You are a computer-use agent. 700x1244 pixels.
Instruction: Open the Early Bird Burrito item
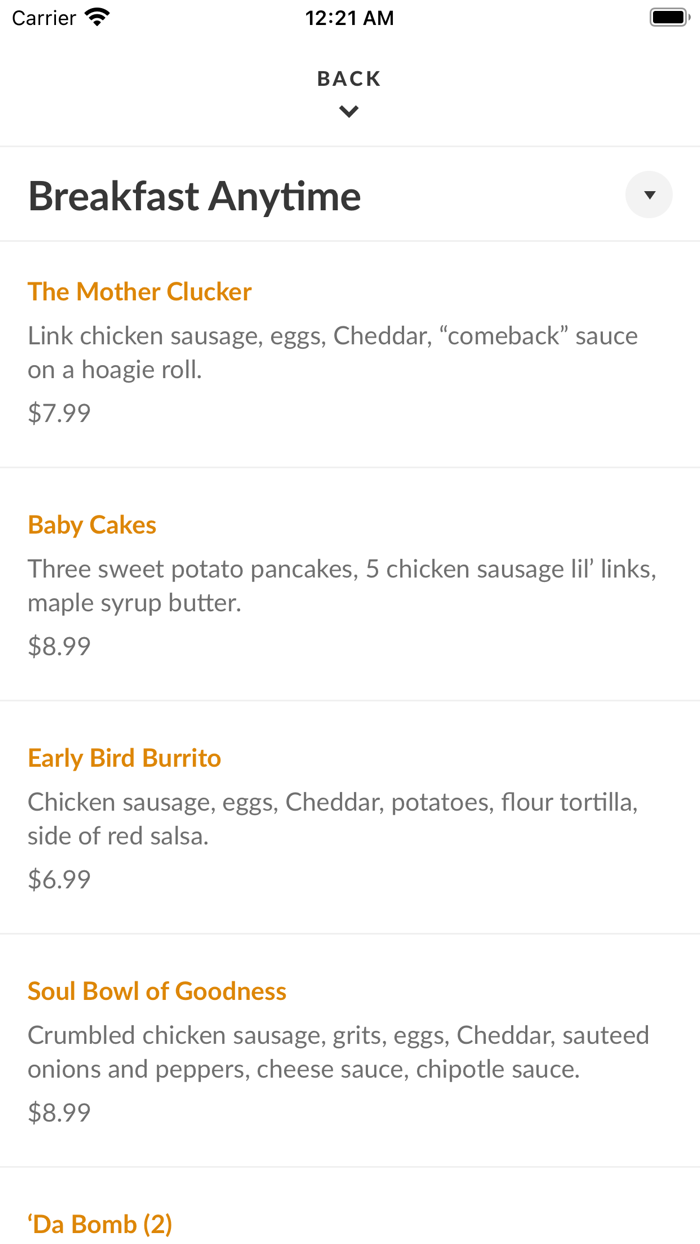(x=124, y=758)
